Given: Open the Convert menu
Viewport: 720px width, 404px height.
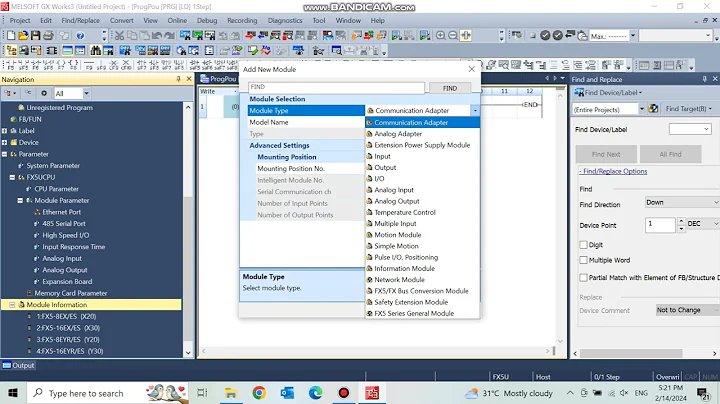Looking at the screenshot, I should [x=122, y=21].
